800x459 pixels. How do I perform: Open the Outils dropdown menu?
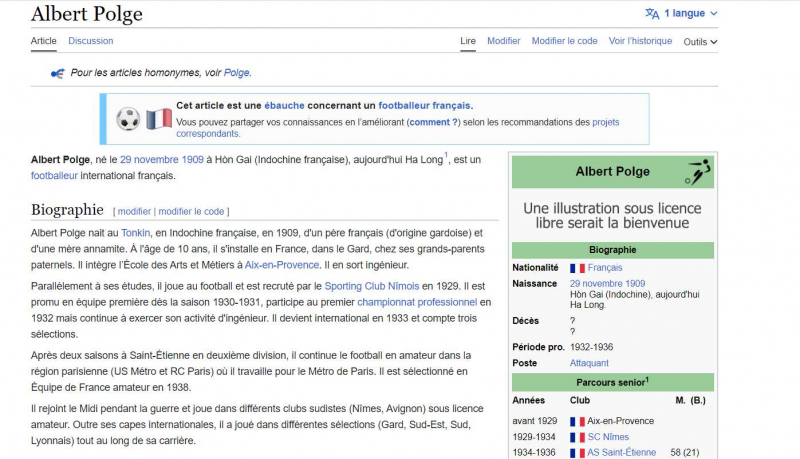pyautogui.click(x=700, y=42)
